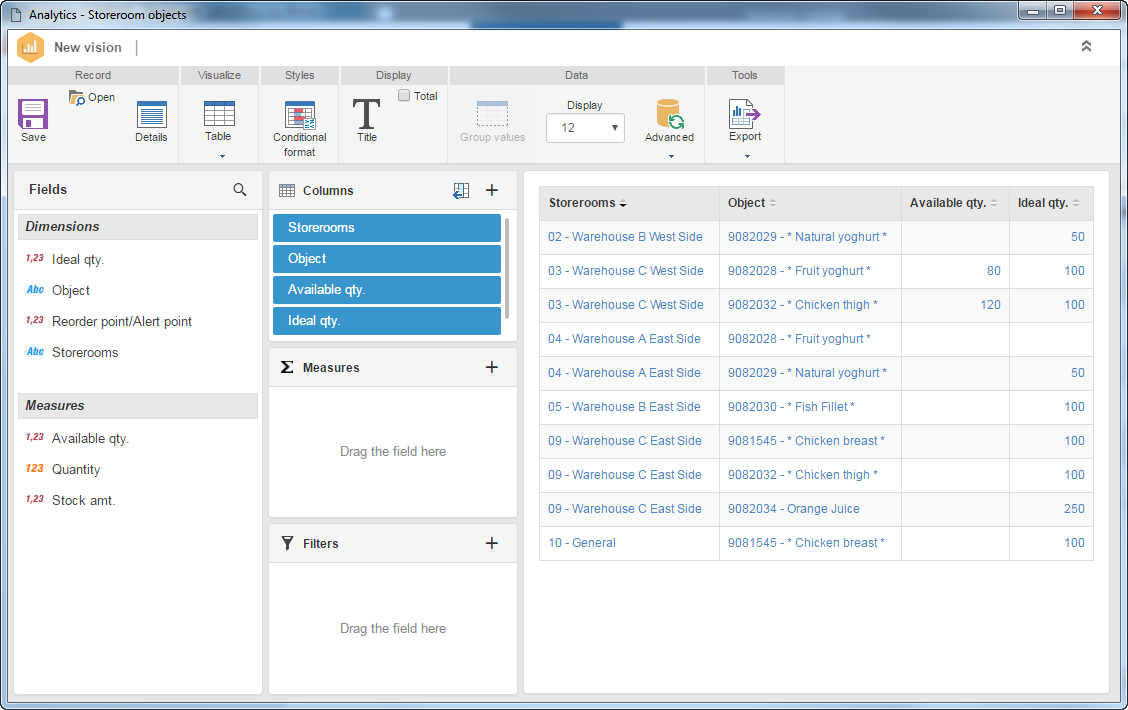Click the Columns panel scrollbar

(x=507, y=268)
